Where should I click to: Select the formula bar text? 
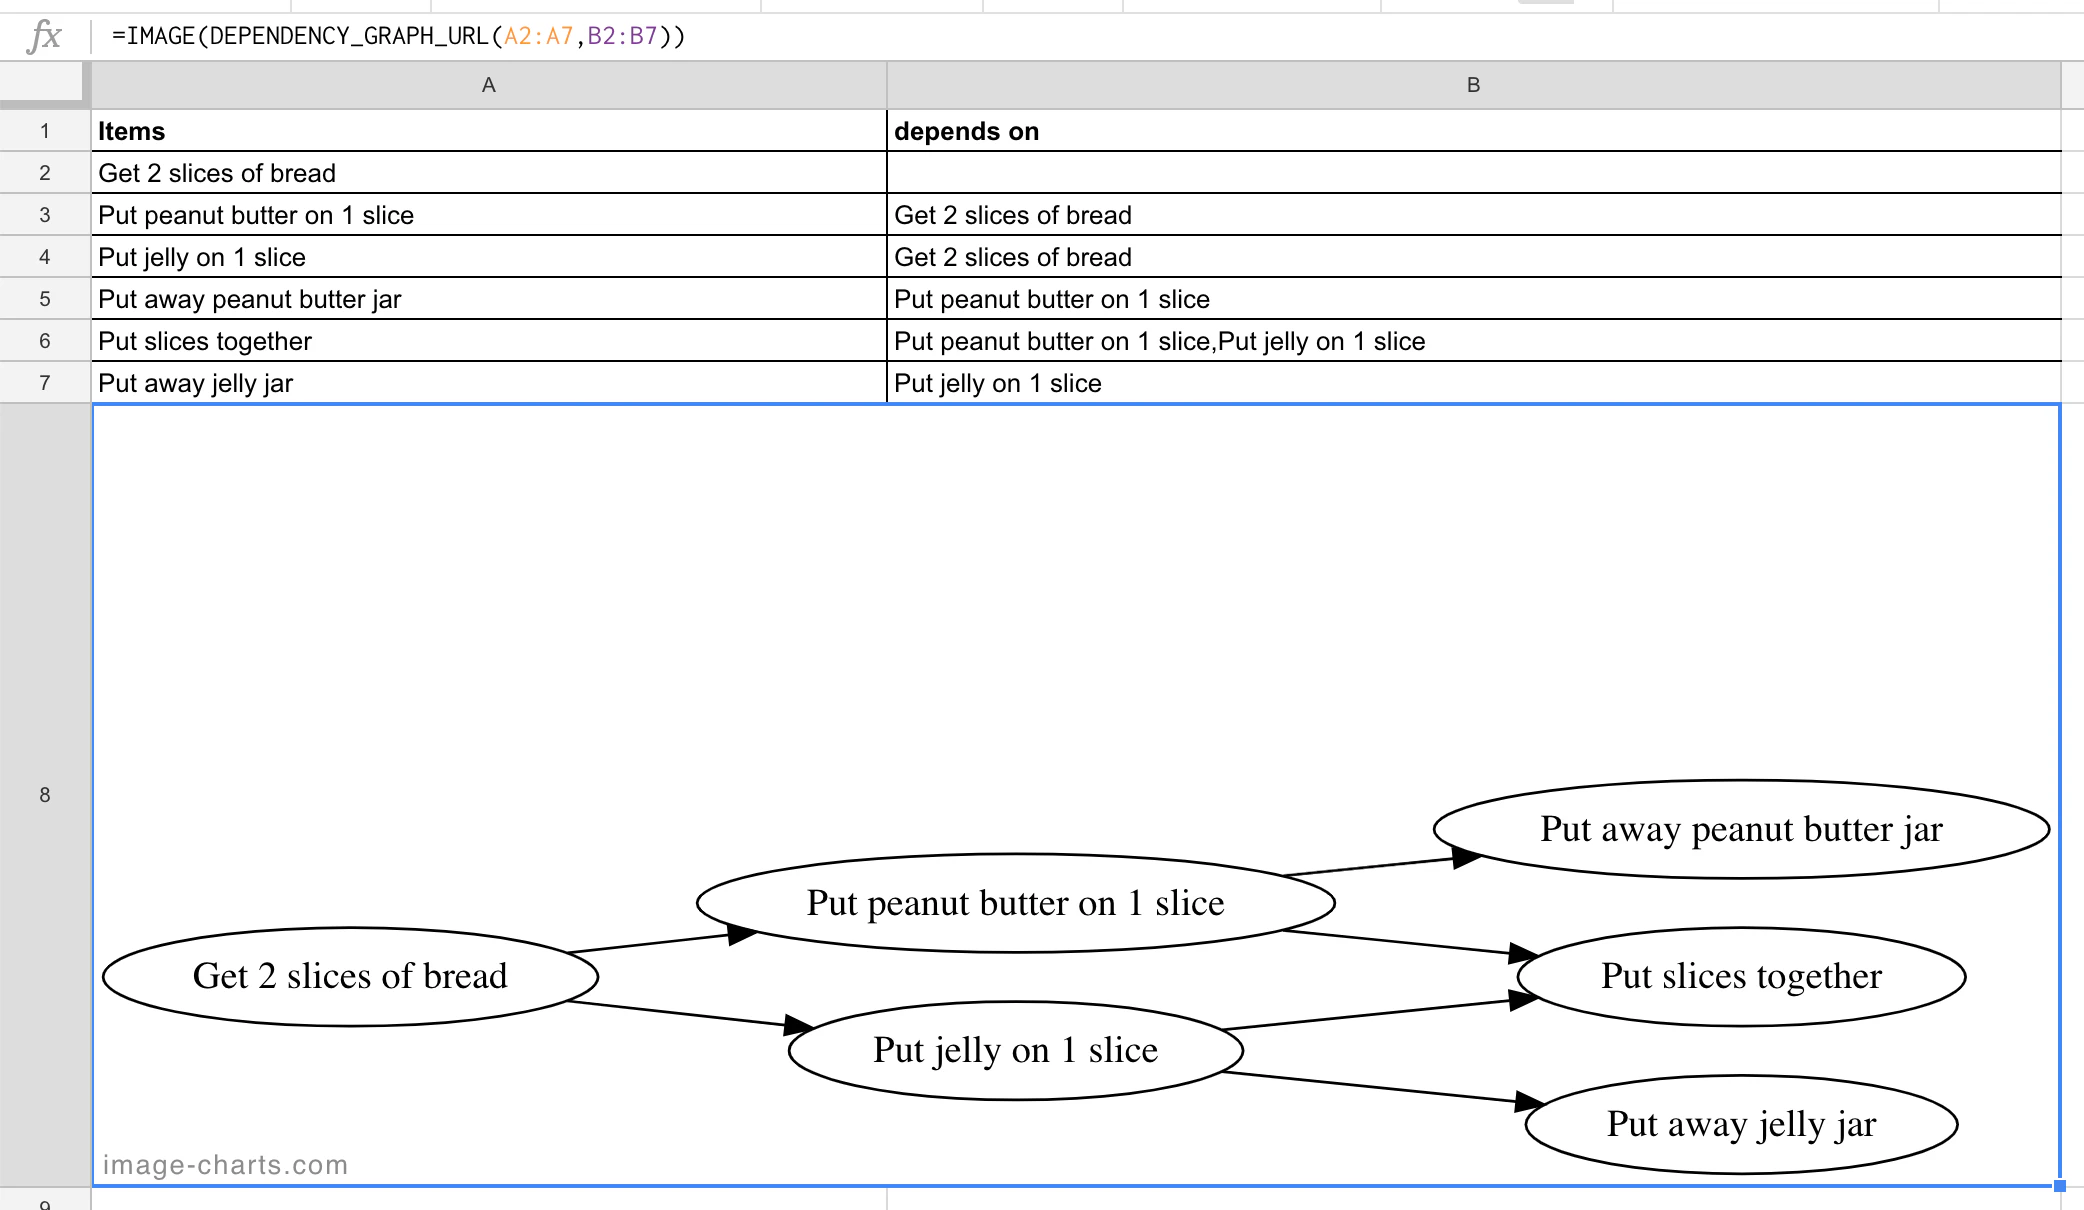(x=400, y=35)
